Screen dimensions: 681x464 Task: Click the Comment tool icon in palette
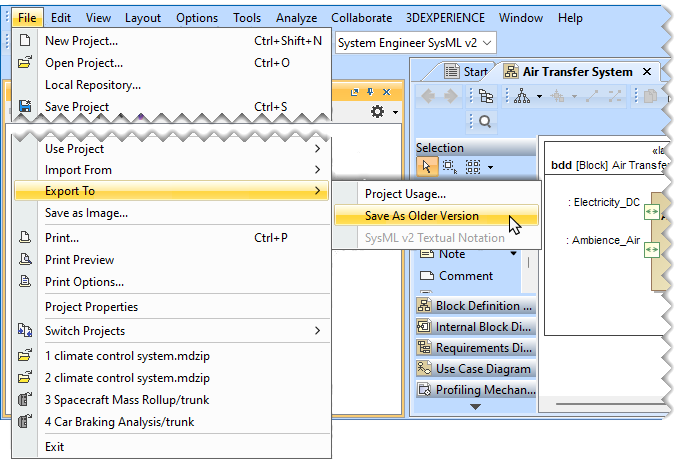427,275
